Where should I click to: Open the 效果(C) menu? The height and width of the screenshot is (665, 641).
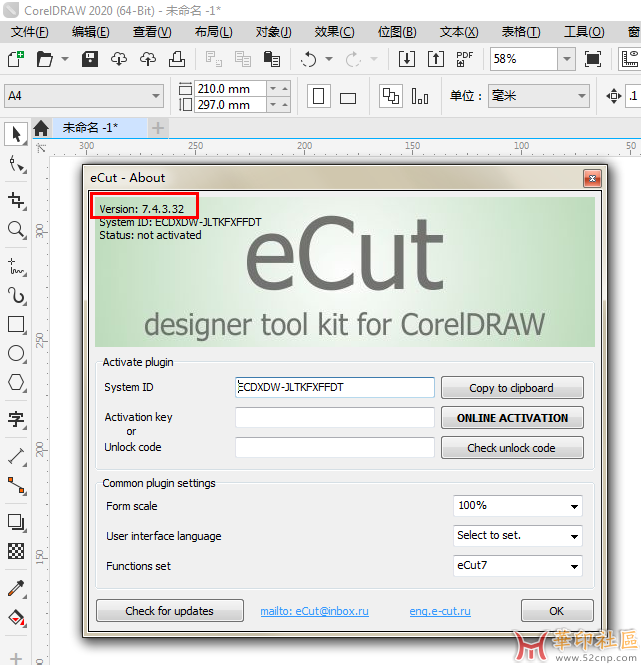pyautogui.click(x=334, y=32)
